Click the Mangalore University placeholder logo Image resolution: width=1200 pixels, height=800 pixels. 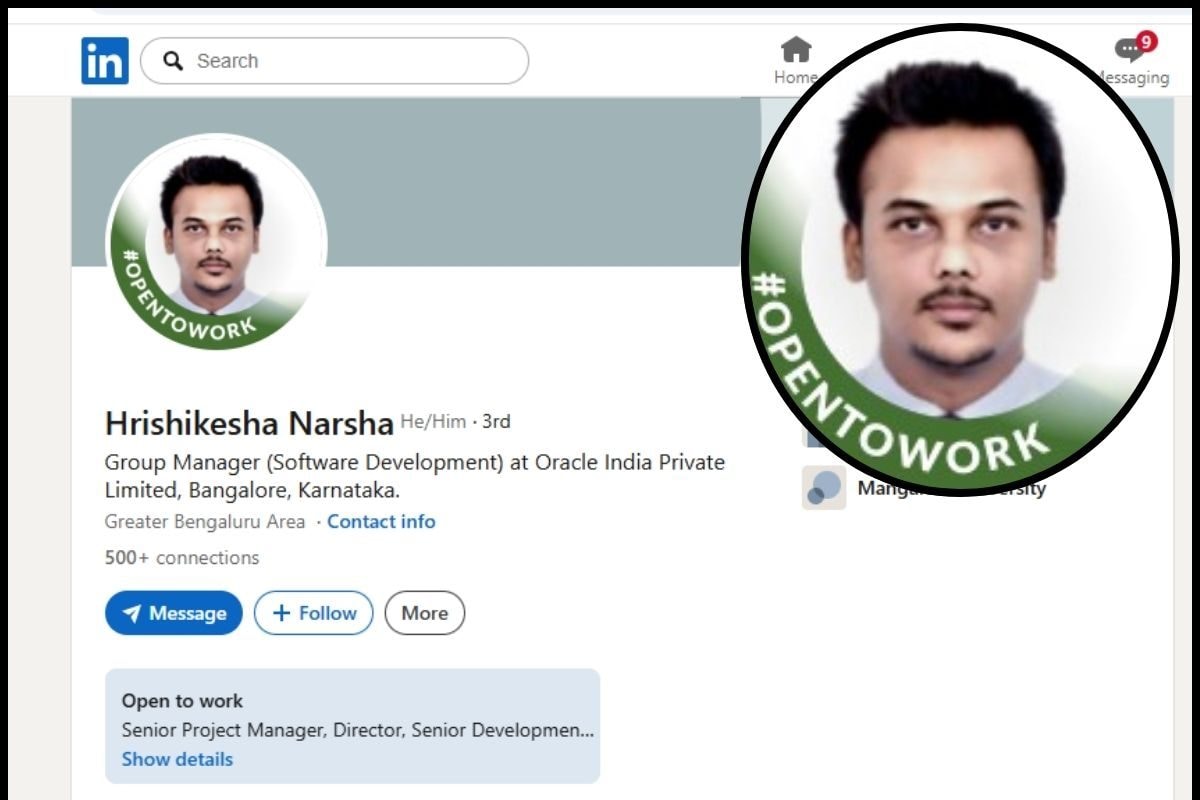click(823, 488)
